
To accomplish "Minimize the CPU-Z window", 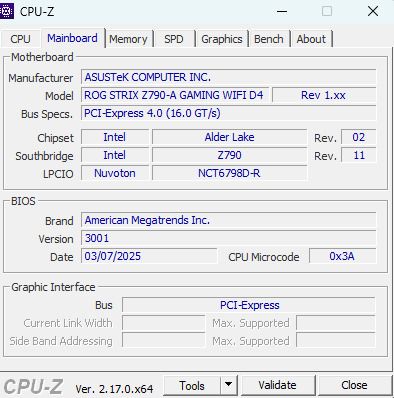I will [x=282, y=11].
